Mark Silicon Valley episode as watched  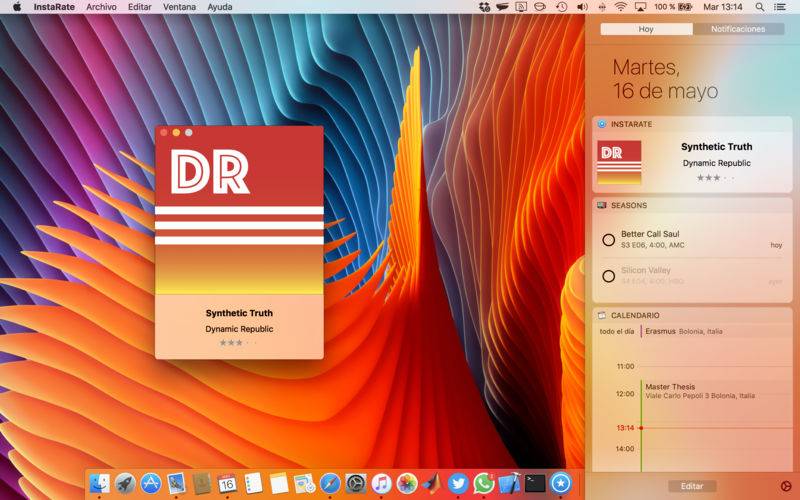pos(608,276)
